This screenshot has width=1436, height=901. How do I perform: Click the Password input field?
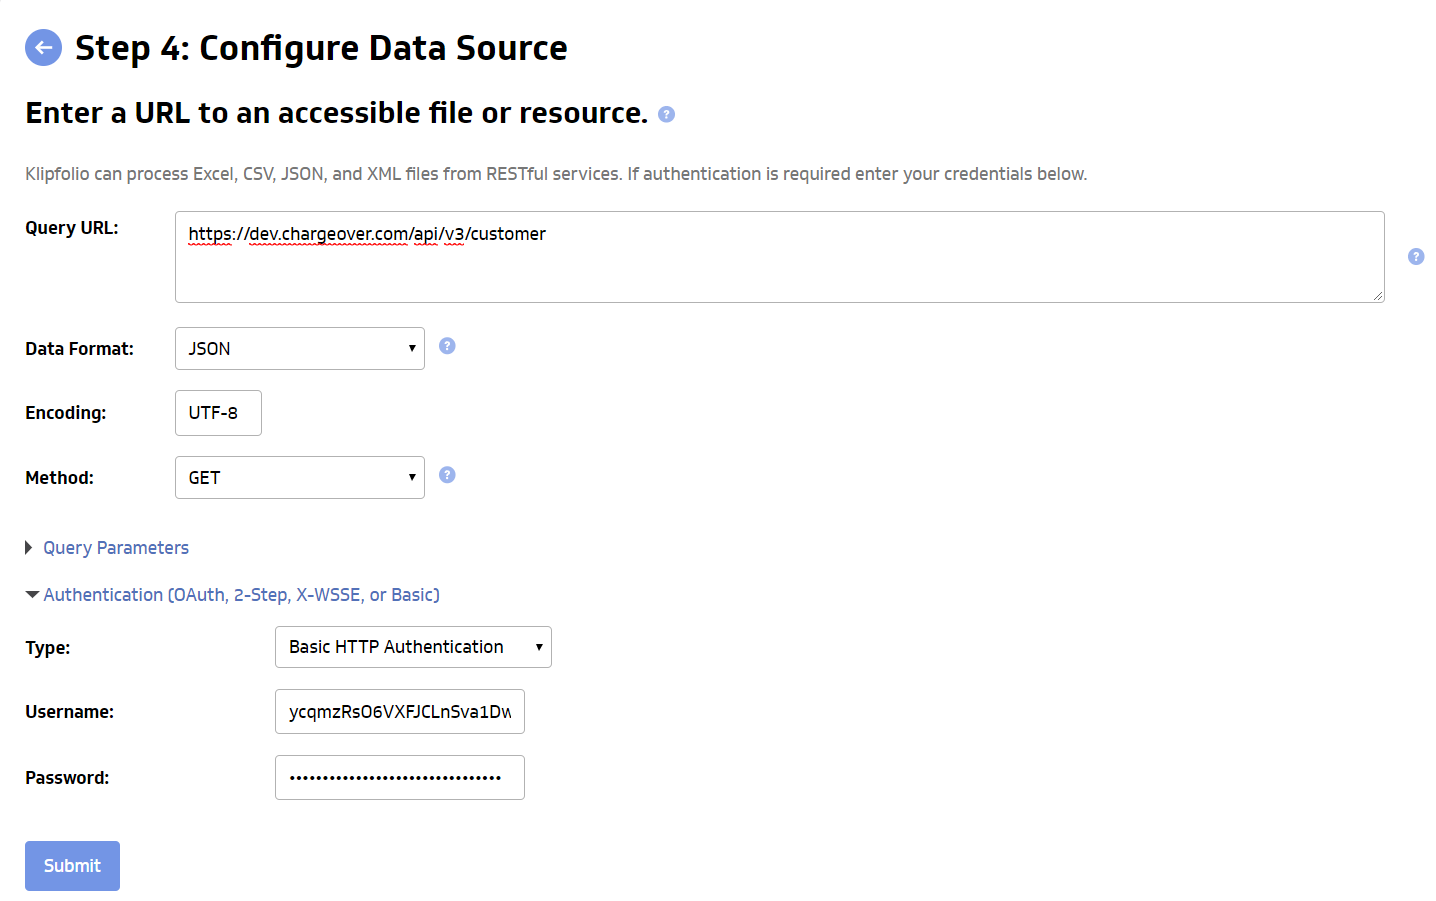click(x=400, y=777)
